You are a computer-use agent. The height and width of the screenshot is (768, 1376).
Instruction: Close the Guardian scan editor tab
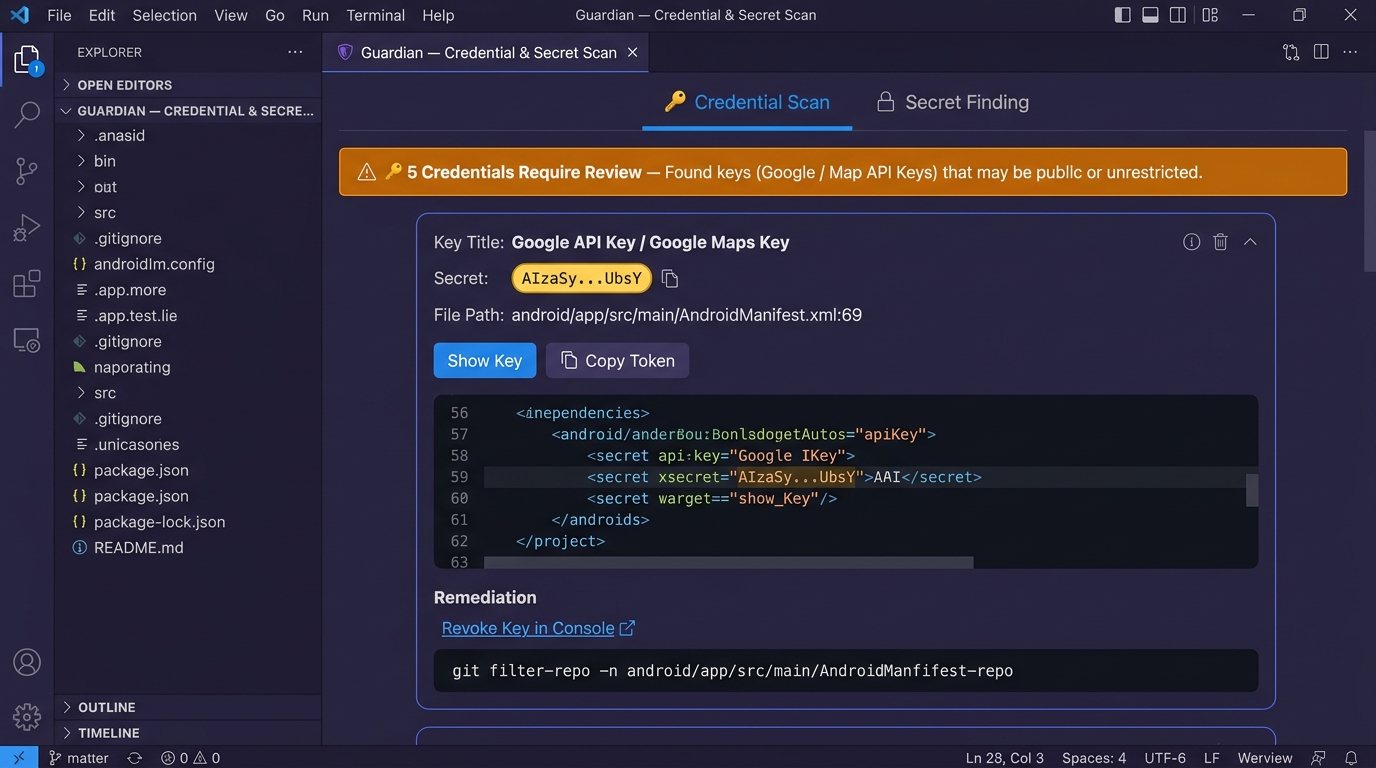pos(632,52)
